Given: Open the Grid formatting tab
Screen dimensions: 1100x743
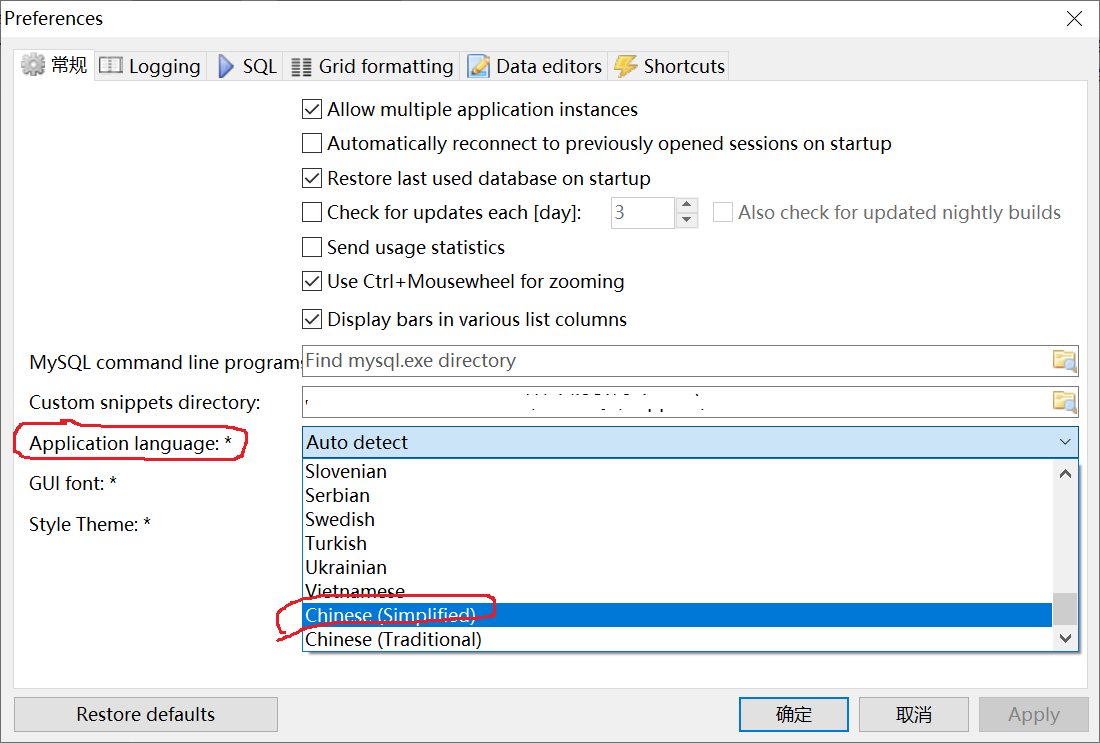Looking at the screenshot, I should click(371, 66).
